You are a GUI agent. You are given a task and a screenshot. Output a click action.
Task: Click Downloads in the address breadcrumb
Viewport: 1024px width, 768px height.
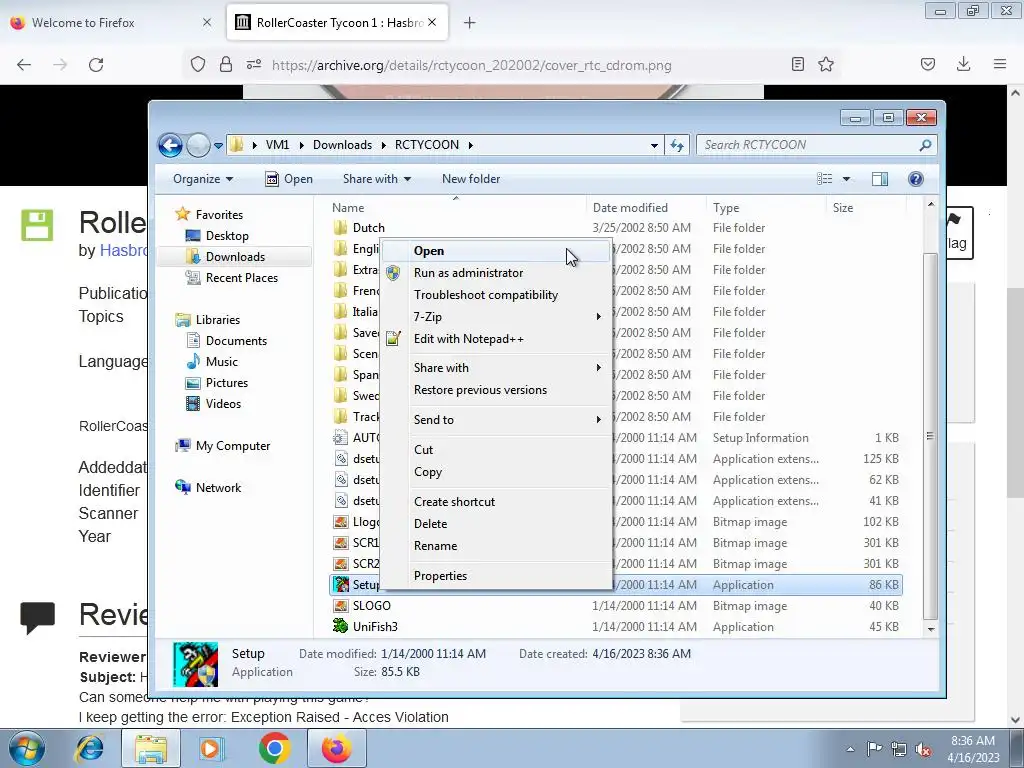[x=342, y=145]
